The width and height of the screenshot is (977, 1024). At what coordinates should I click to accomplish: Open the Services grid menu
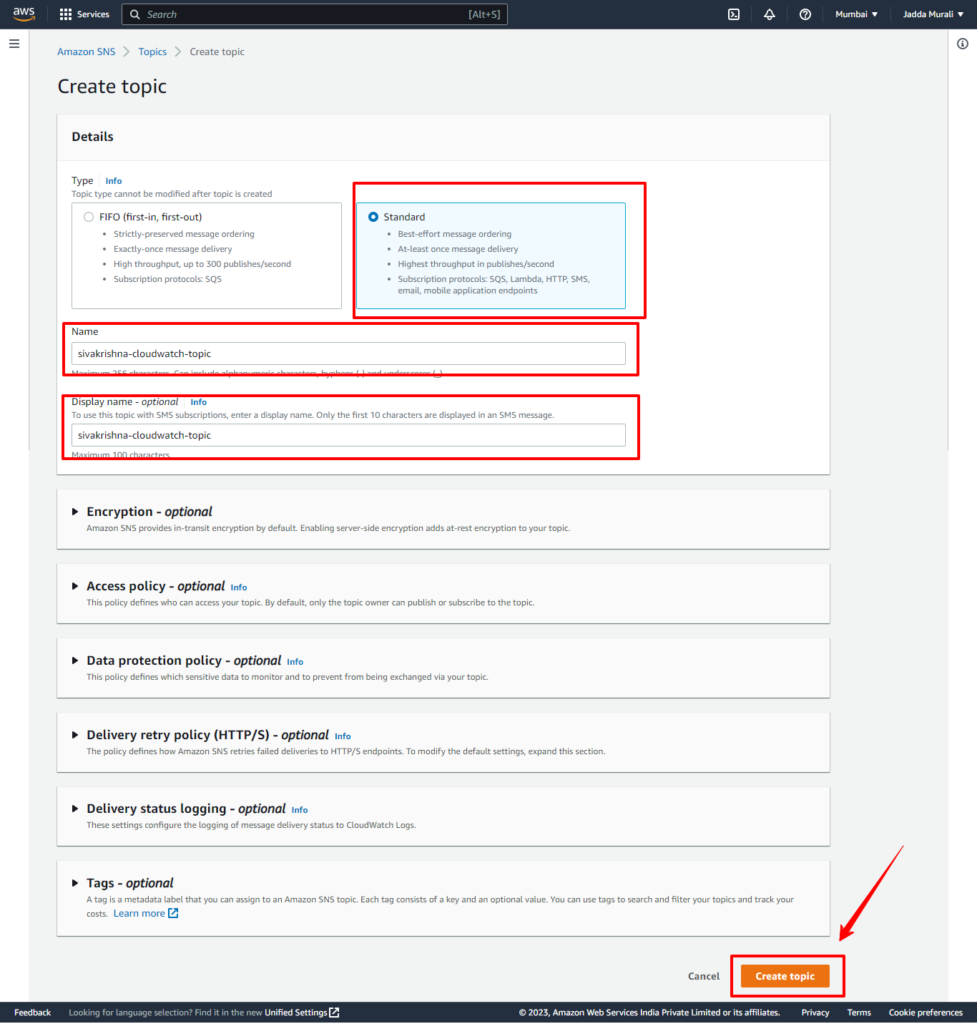pos(65,14)
